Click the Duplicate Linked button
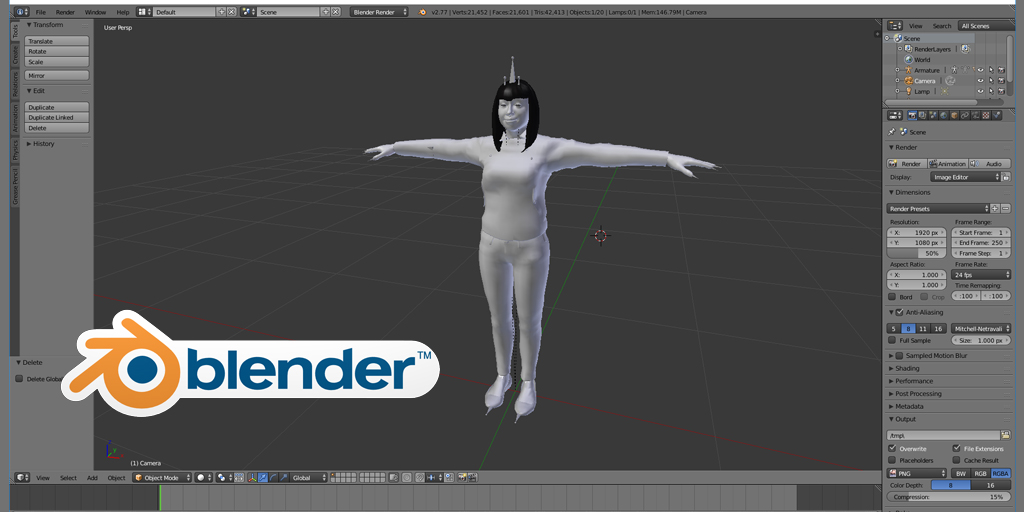The width and height of the screenshot is (1024, 512). (57, 118)
